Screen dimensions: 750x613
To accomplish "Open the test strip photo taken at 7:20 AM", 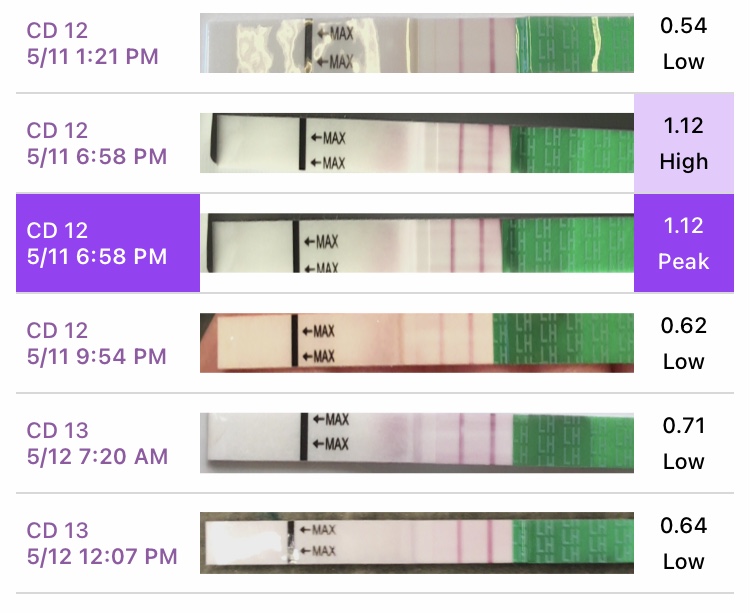I will coord(417,443).
